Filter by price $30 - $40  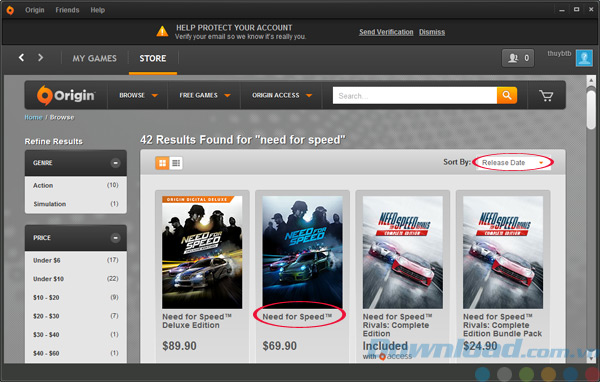[x=76, y=335]
